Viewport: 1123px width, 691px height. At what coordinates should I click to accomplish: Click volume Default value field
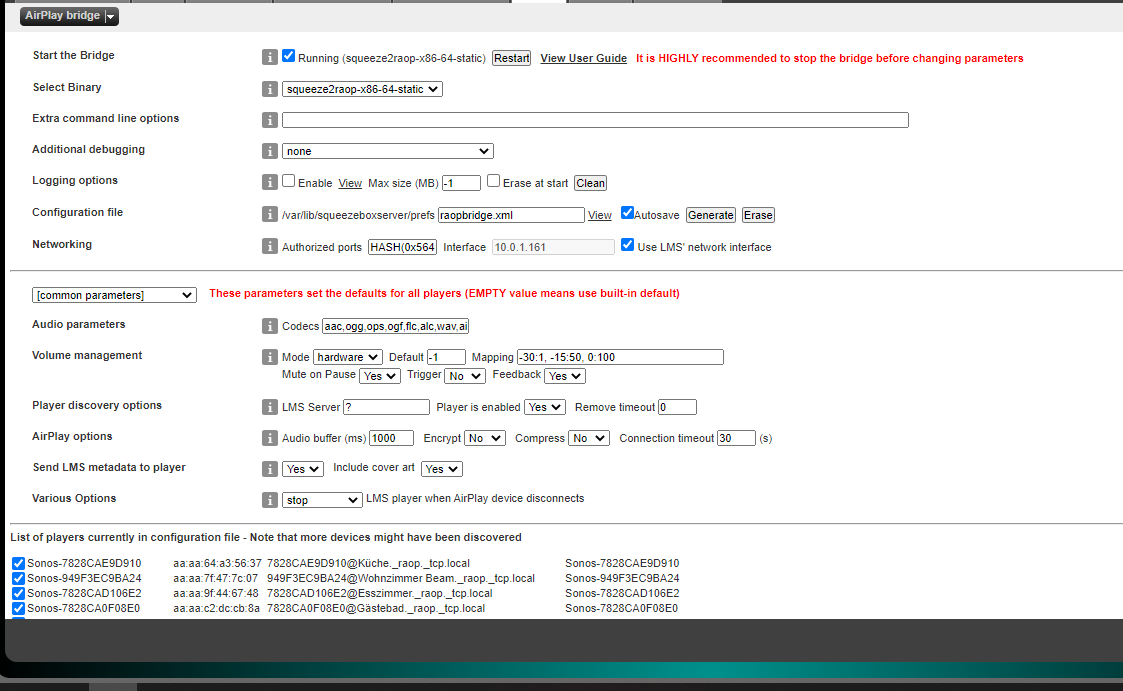tap(446, 357)
